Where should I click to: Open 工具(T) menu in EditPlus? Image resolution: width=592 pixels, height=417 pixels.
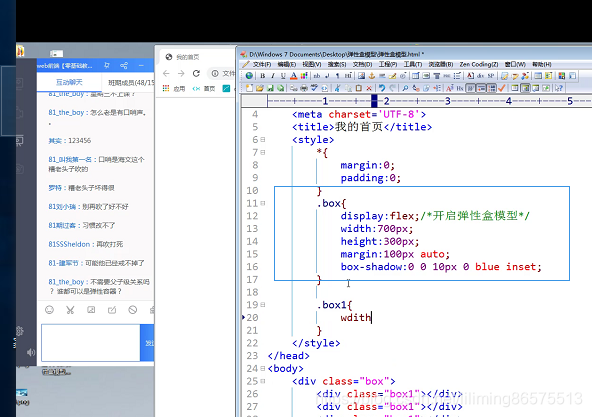413,65
